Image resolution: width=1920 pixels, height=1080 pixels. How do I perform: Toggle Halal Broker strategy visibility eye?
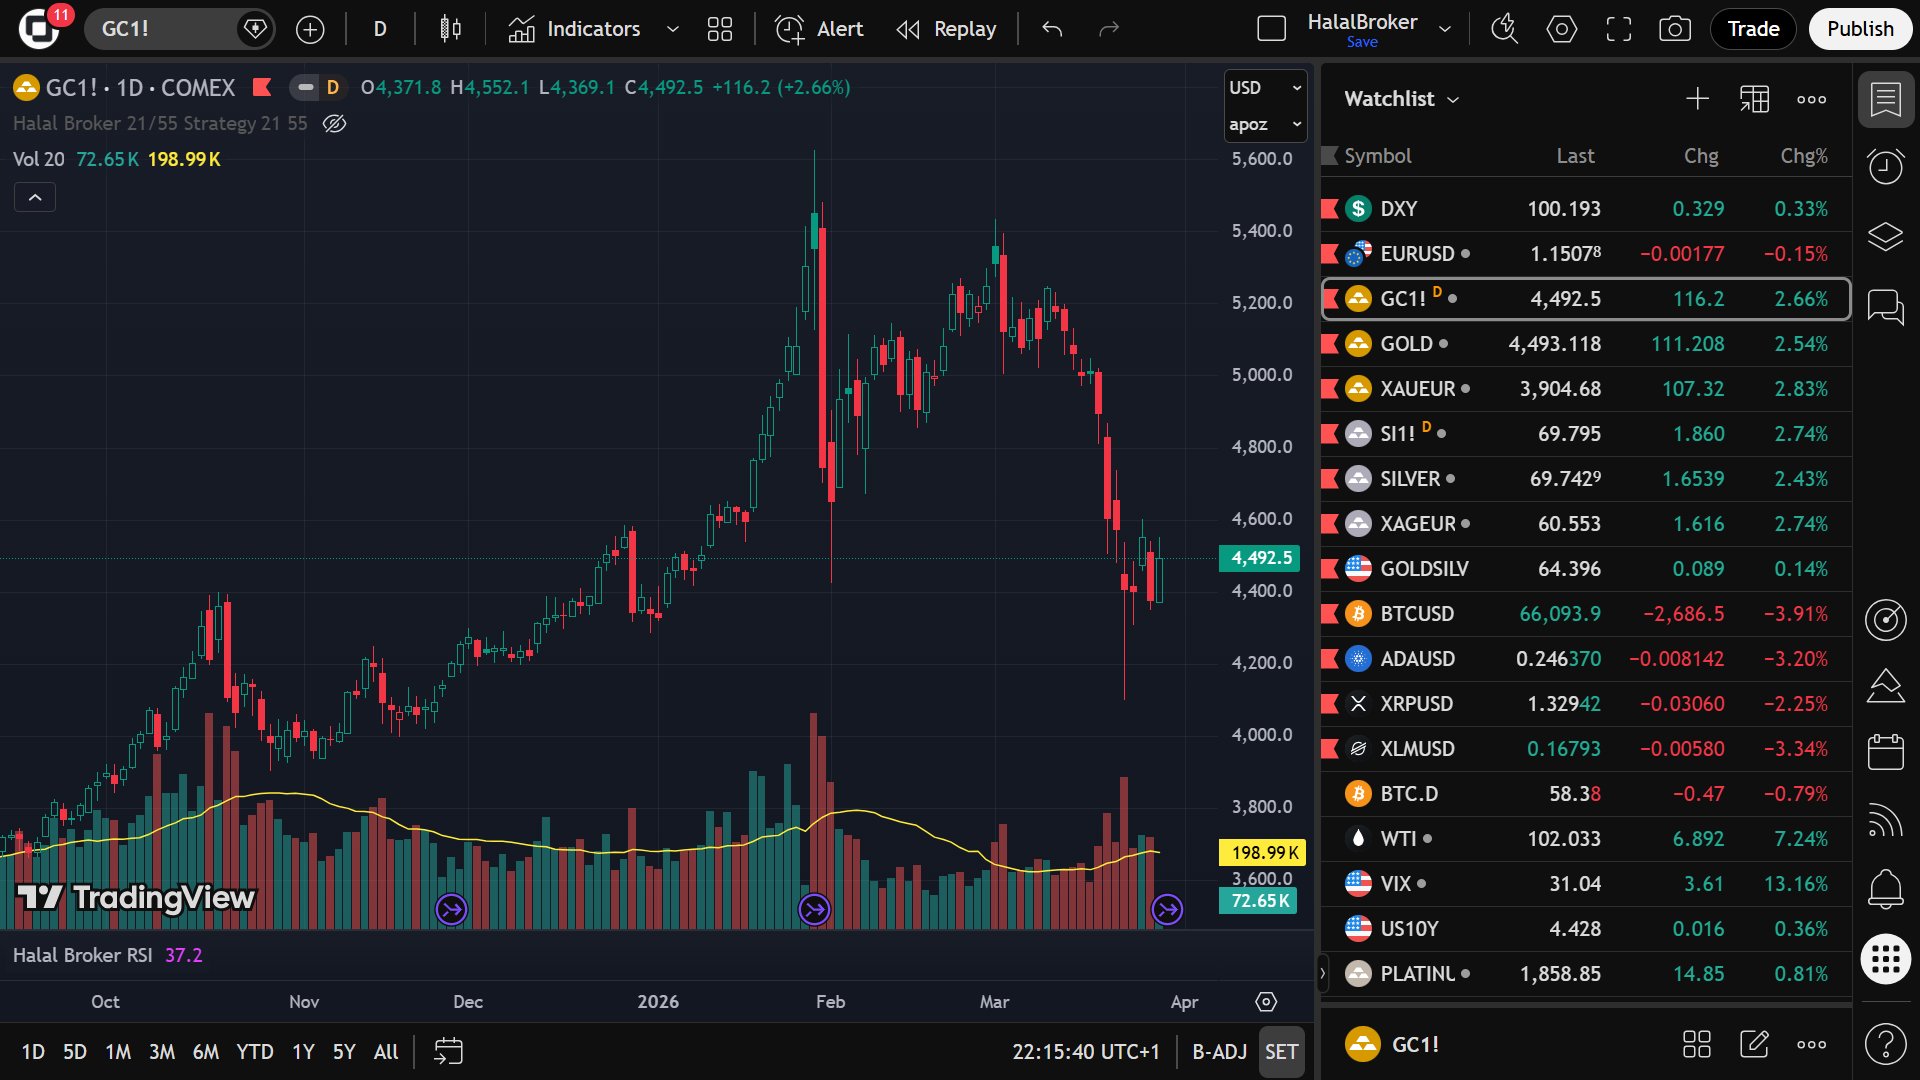tap(334, 123)
